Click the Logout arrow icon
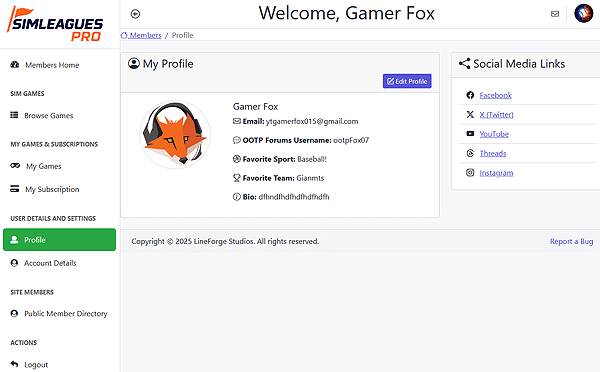This screenshot has height=372, width=600. (14, 364)
